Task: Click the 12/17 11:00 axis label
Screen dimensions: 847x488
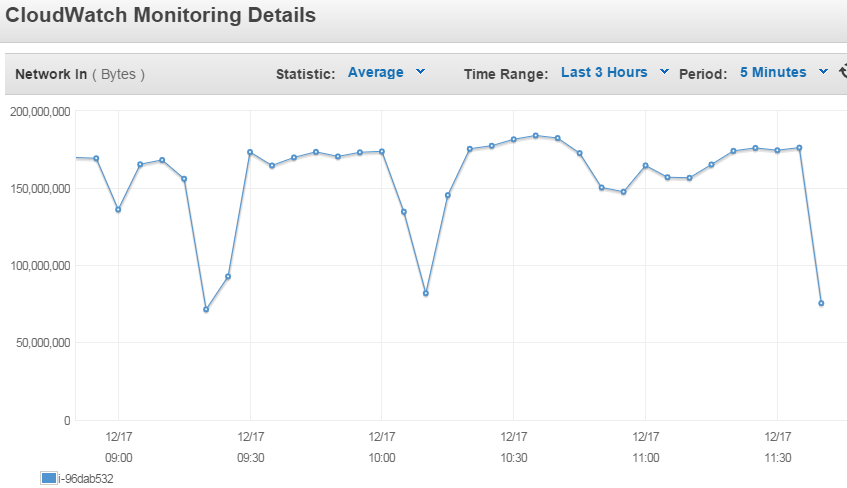Action: 646,447
